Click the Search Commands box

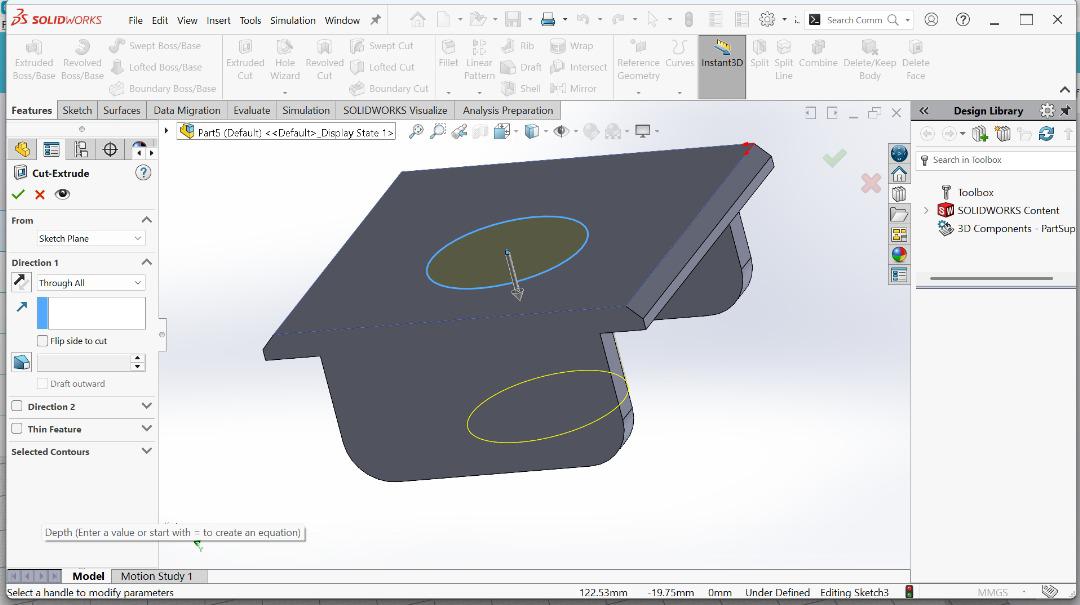click(x=860, y=20)
